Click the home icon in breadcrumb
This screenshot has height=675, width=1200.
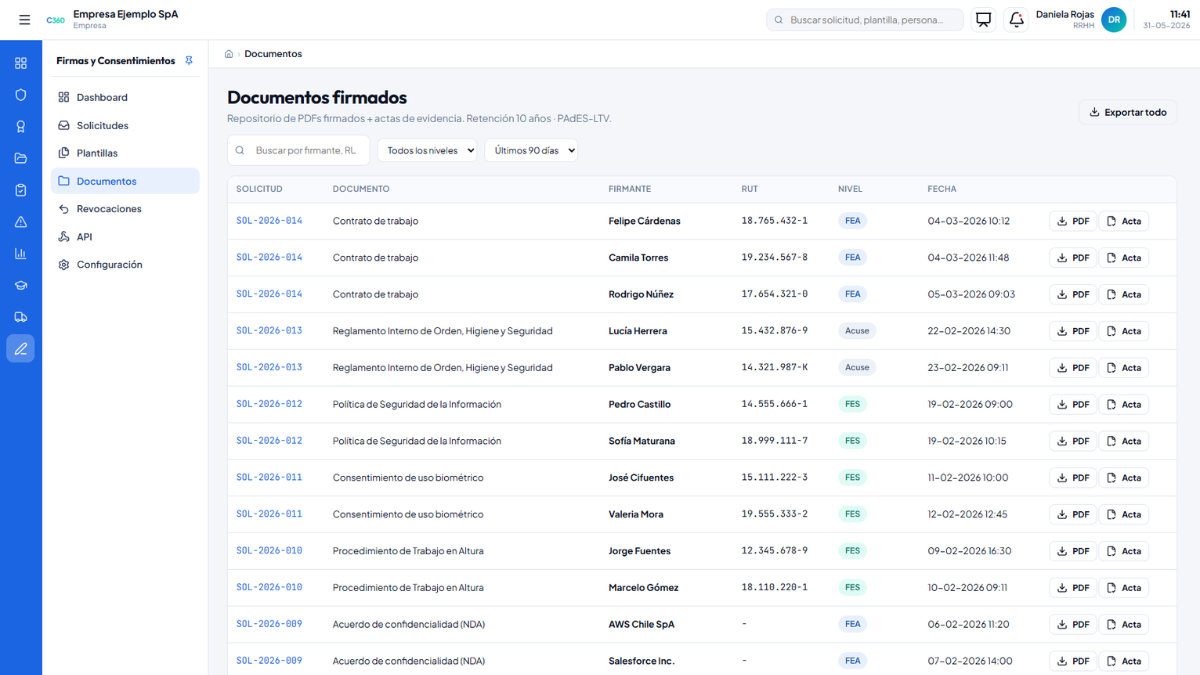pos(229,54)
